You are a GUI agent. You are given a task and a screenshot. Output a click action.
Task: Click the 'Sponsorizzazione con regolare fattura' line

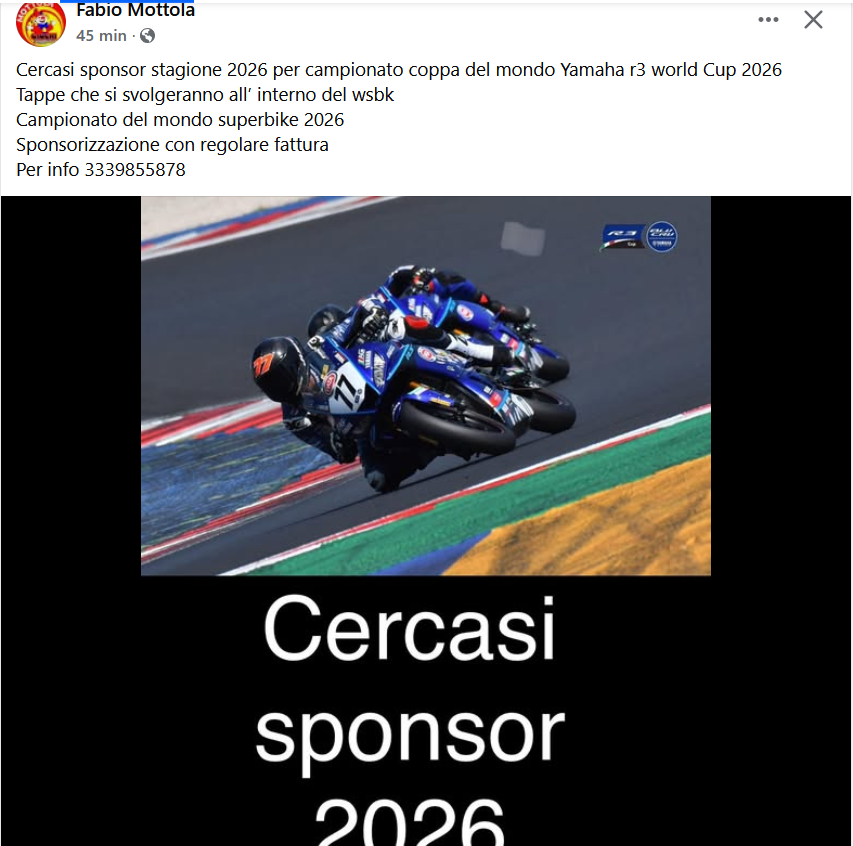pos(172,145)
